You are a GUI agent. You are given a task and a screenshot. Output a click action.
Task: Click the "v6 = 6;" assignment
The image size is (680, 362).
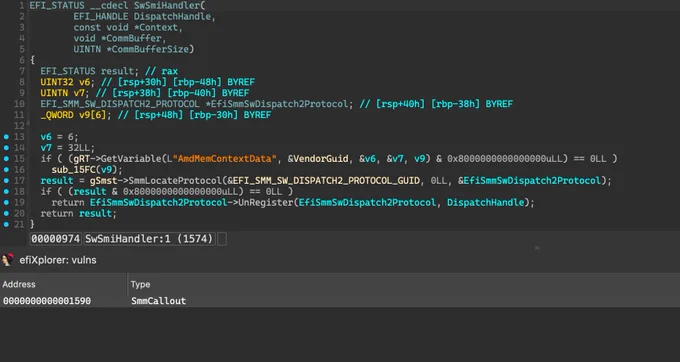tap(59, 137)
